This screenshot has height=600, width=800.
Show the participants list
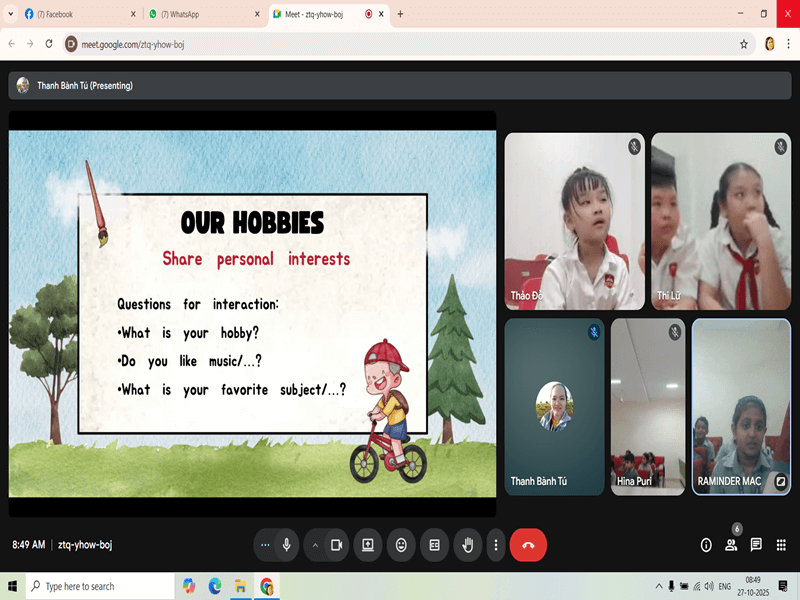[731, 545]
